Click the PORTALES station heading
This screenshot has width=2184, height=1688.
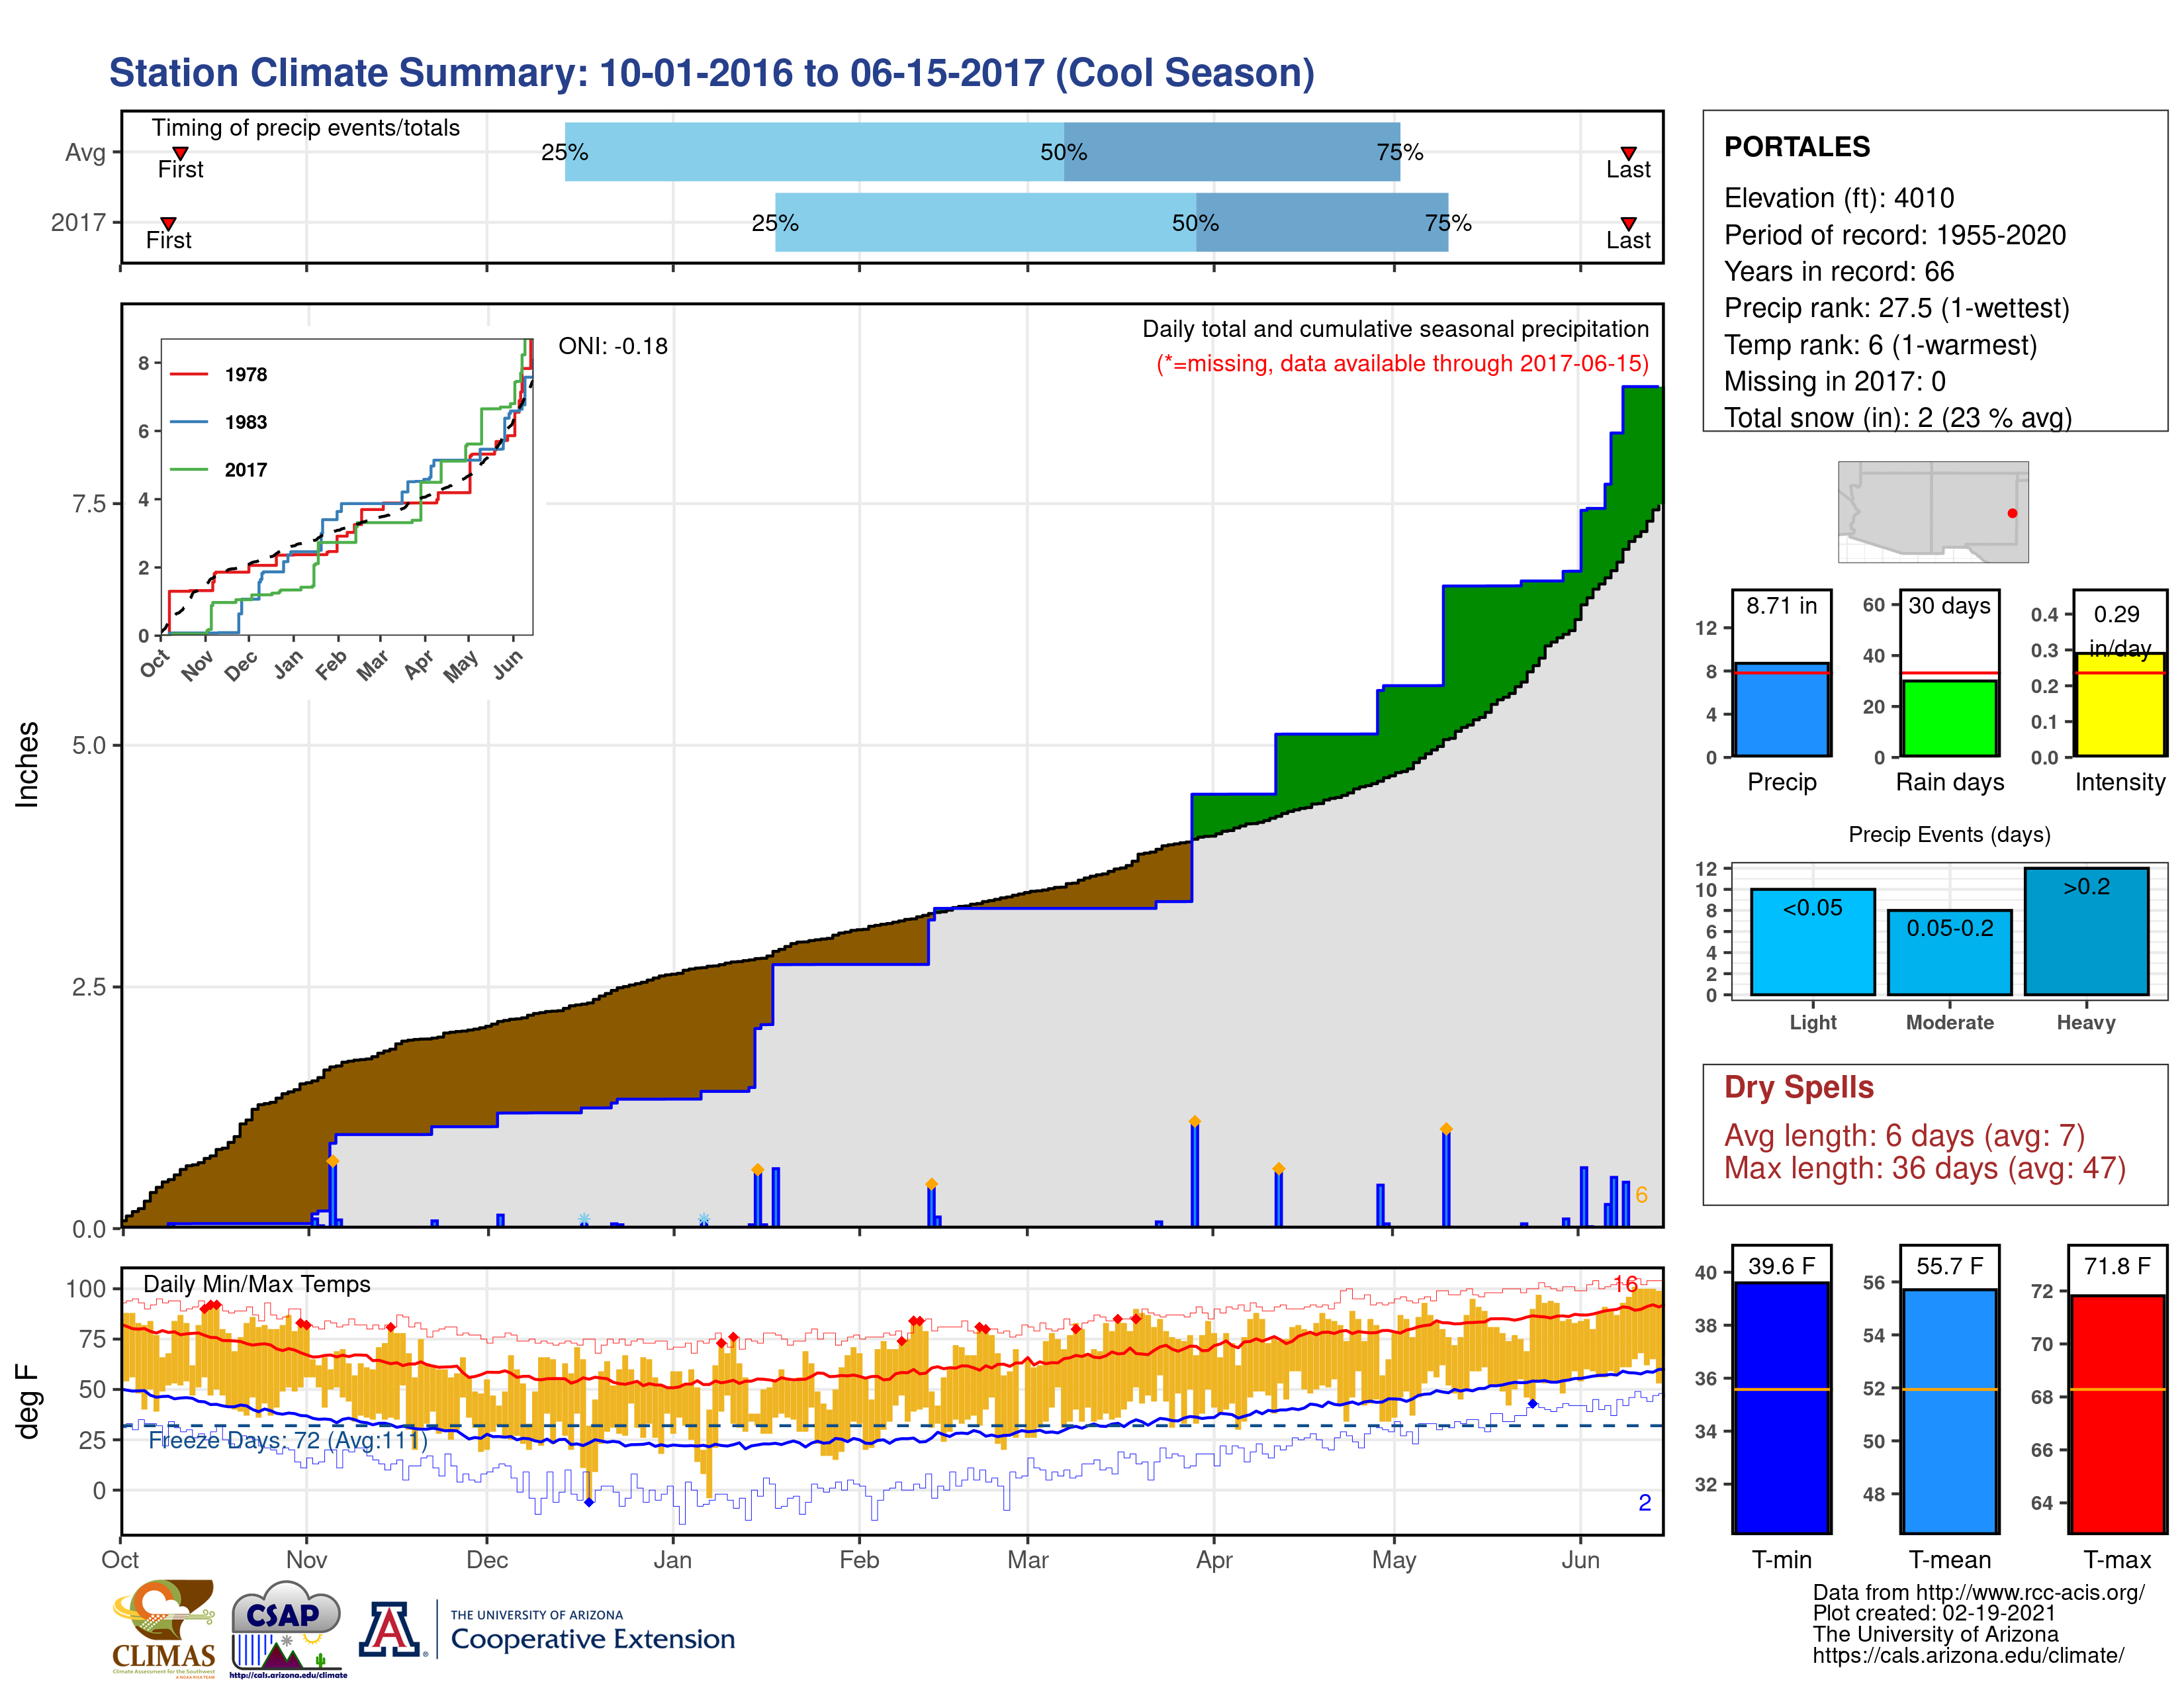[x=1796, y=147]
